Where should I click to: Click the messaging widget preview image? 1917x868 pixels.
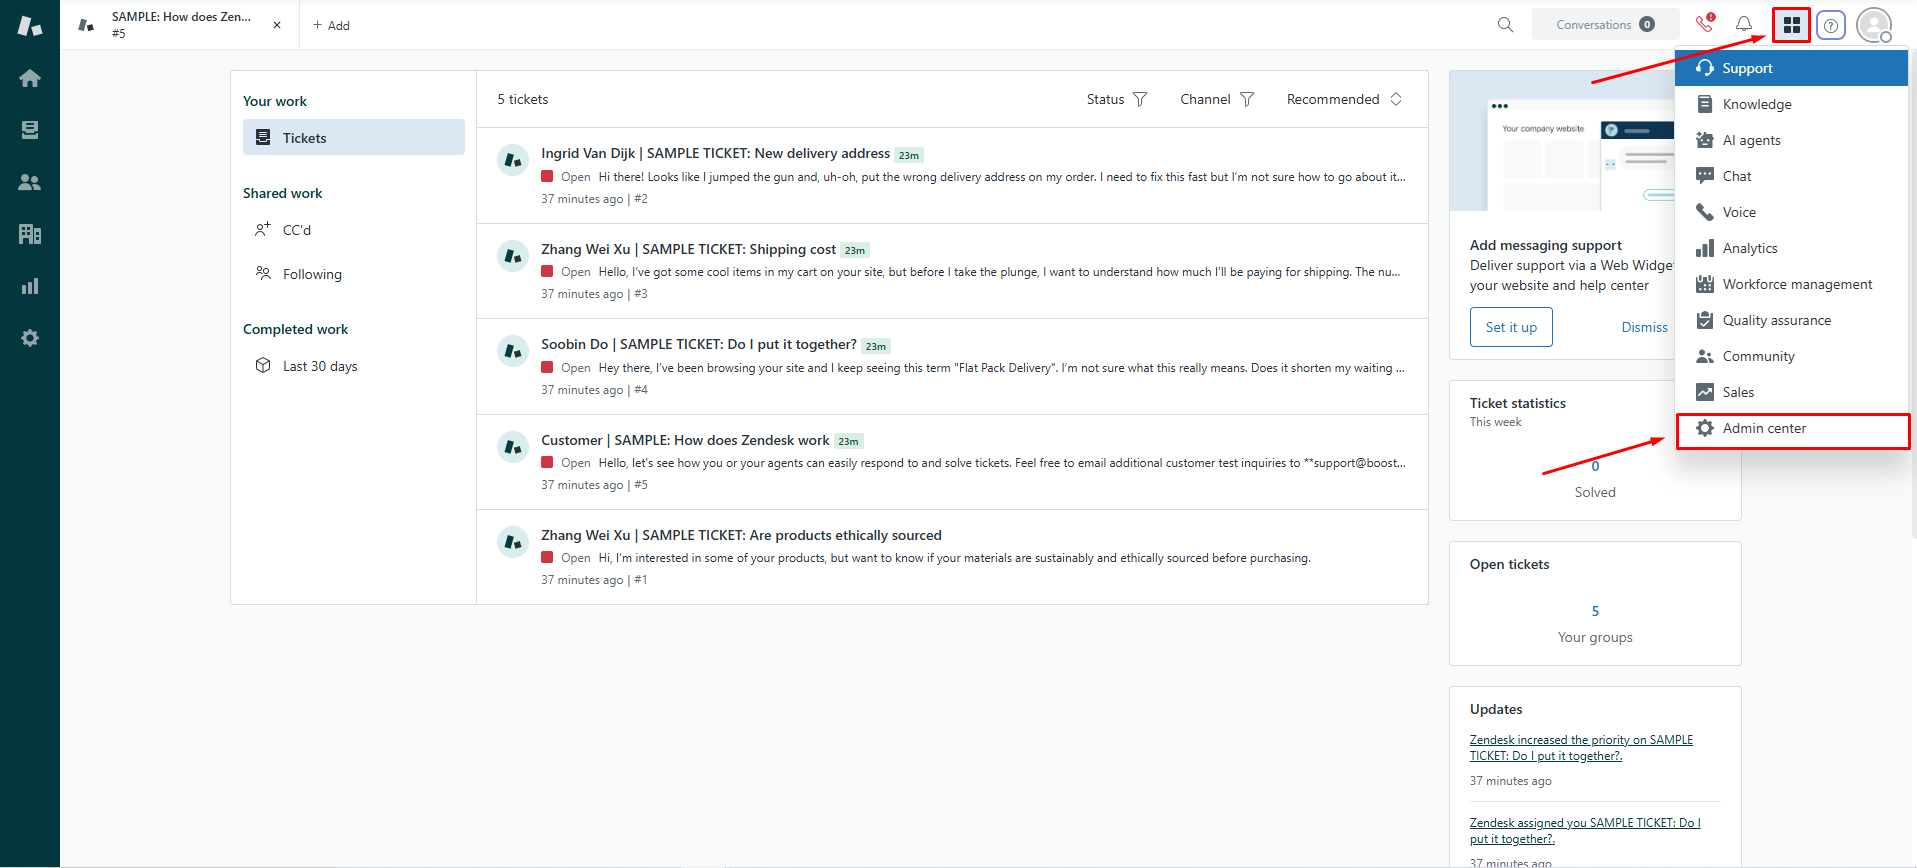1563,141
